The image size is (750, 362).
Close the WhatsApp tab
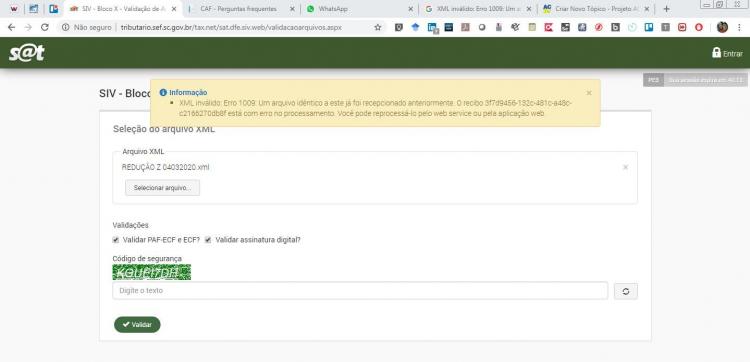coord(410,9)
